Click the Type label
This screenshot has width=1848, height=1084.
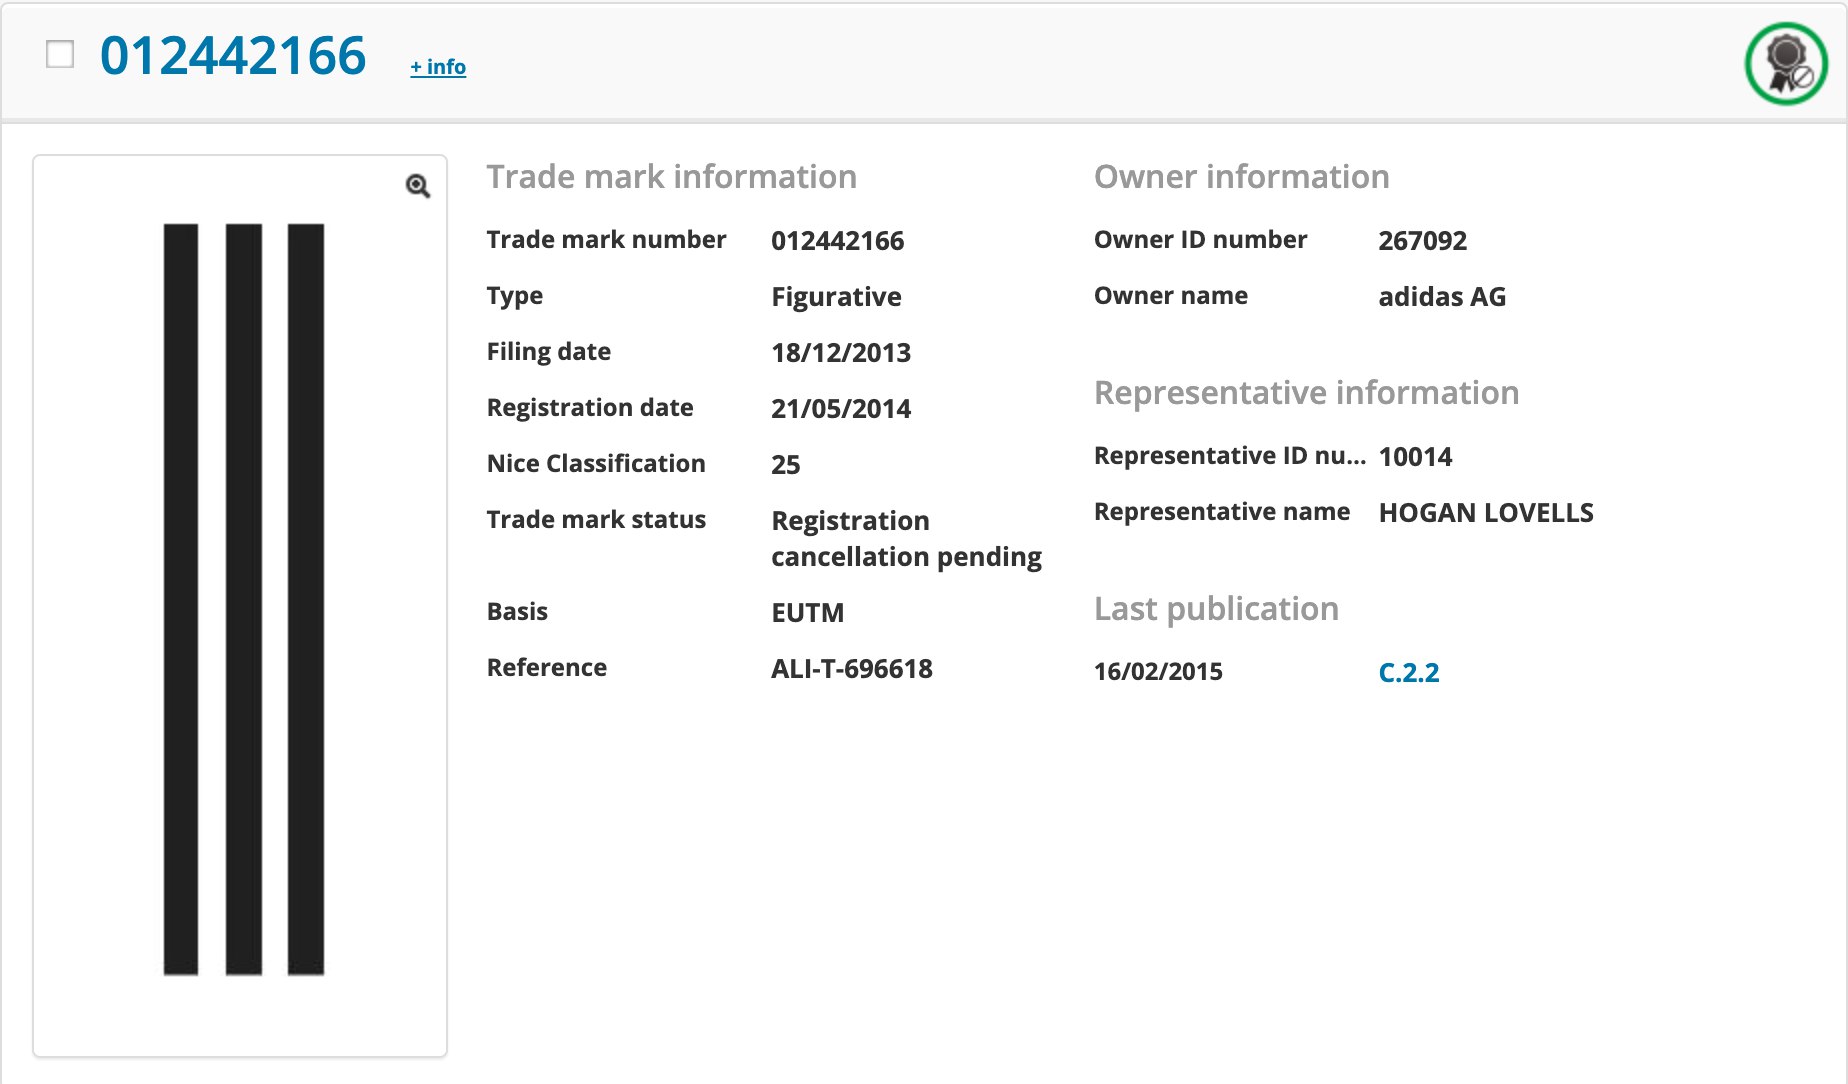pos(514,295)
